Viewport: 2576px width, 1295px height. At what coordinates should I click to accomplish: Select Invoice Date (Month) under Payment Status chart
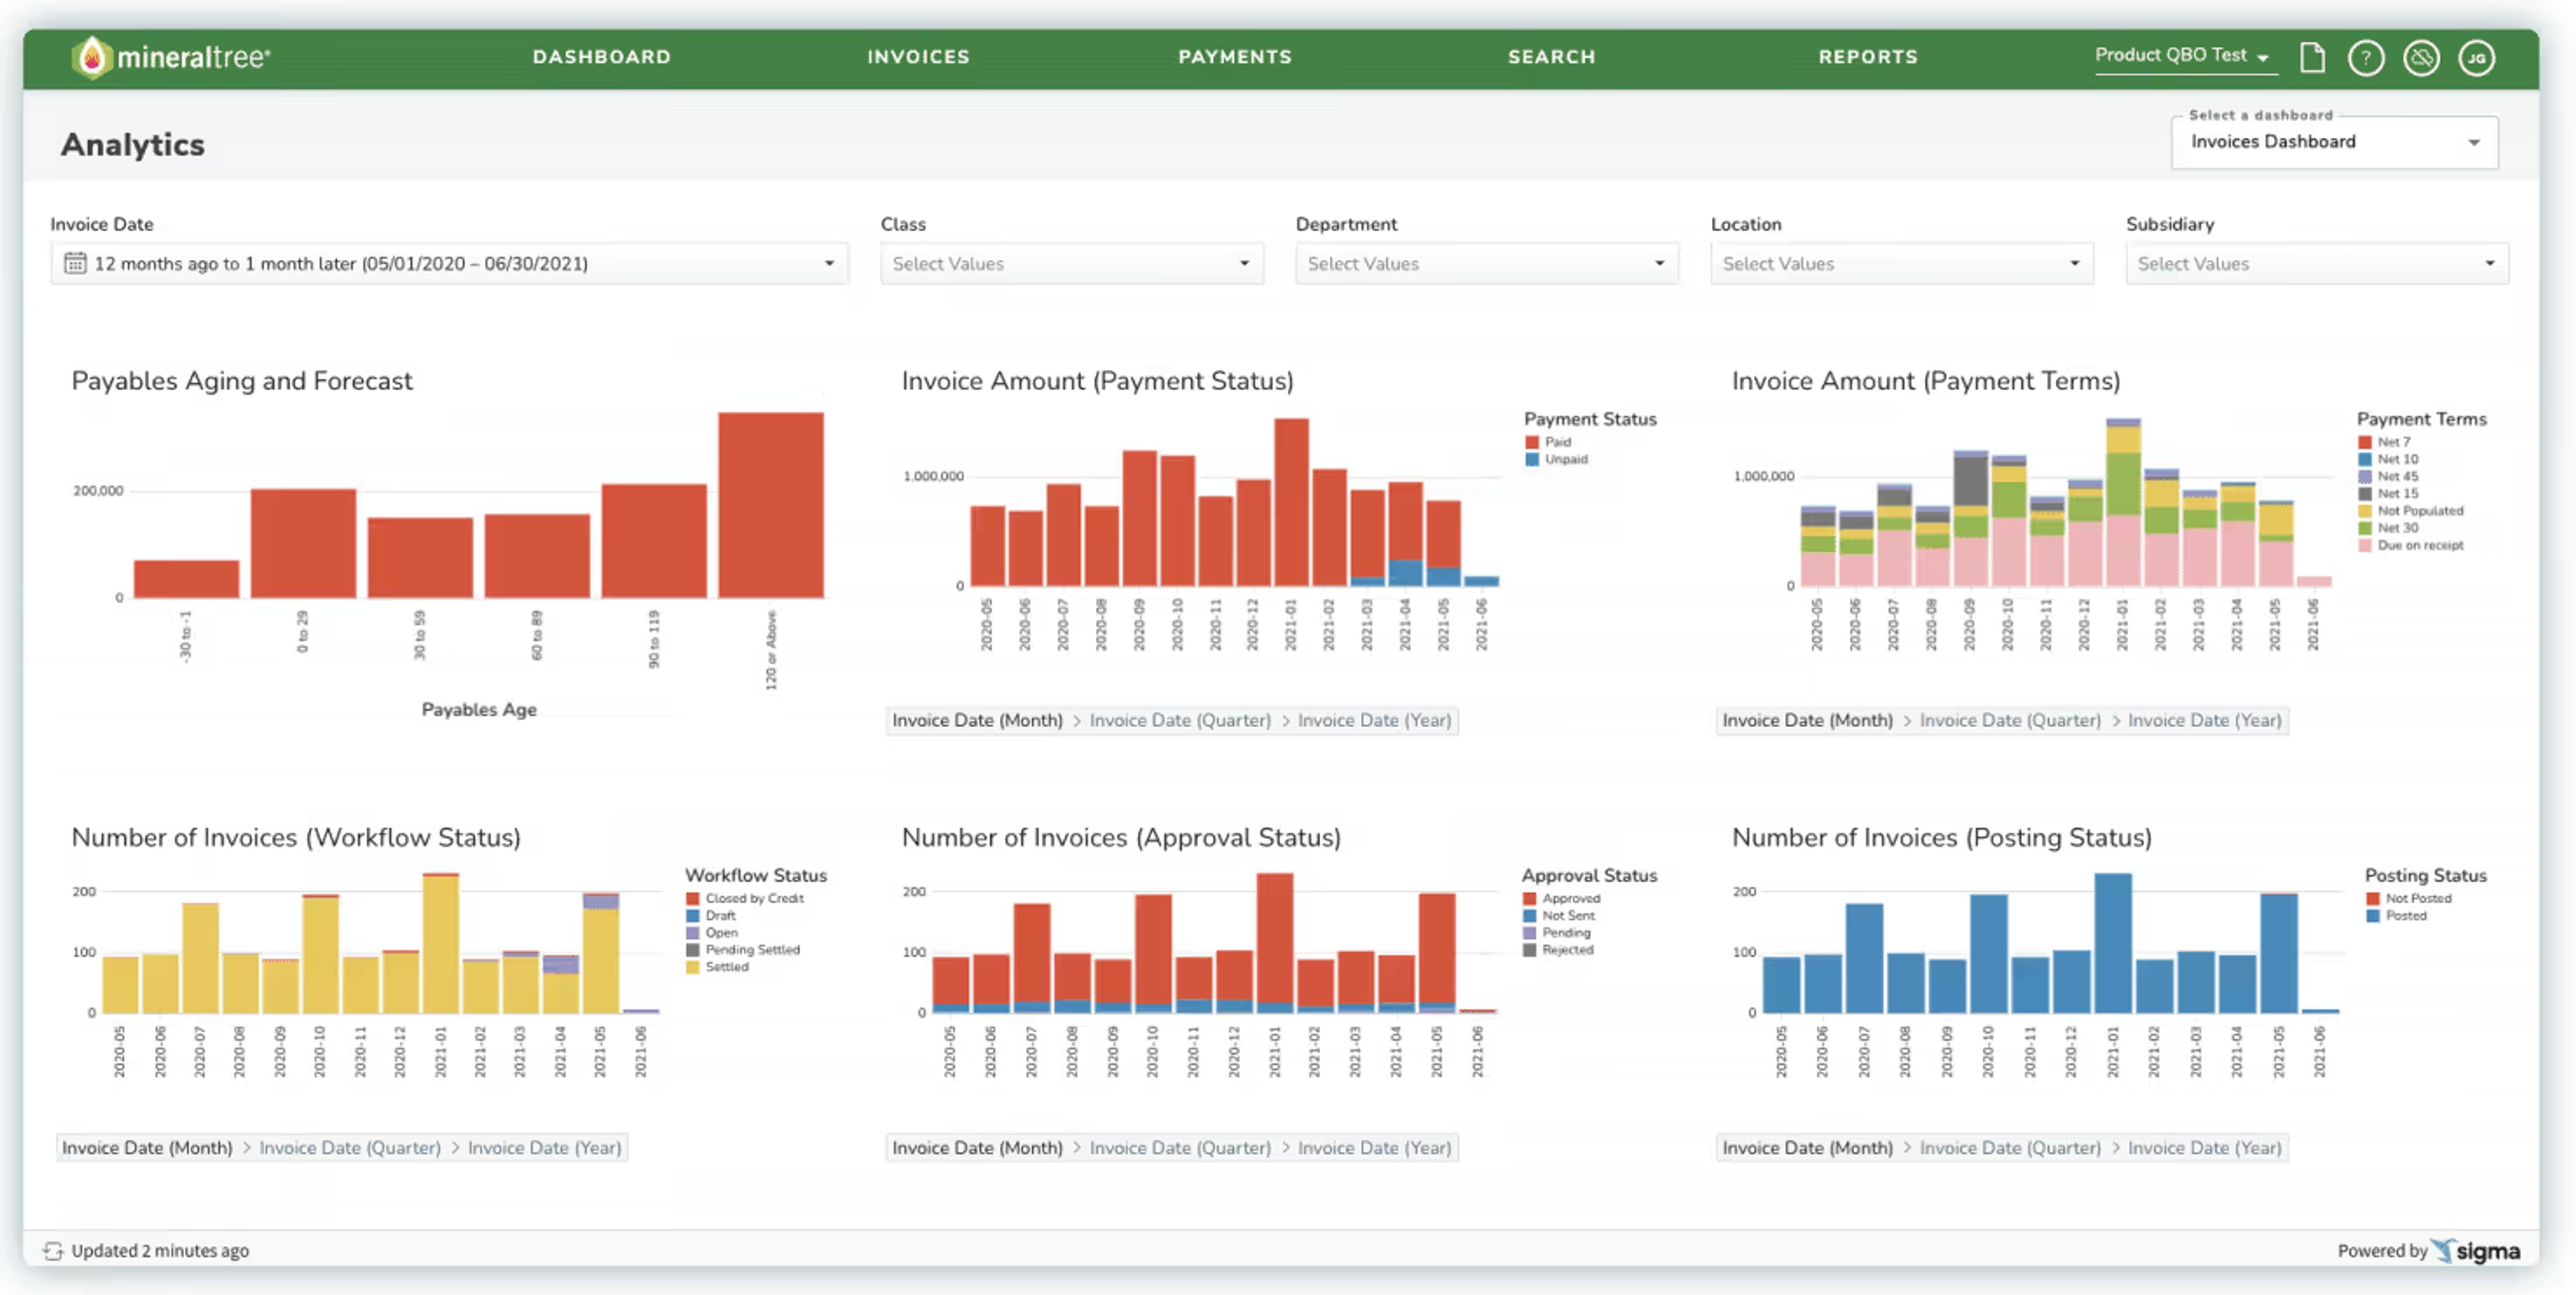977,720
